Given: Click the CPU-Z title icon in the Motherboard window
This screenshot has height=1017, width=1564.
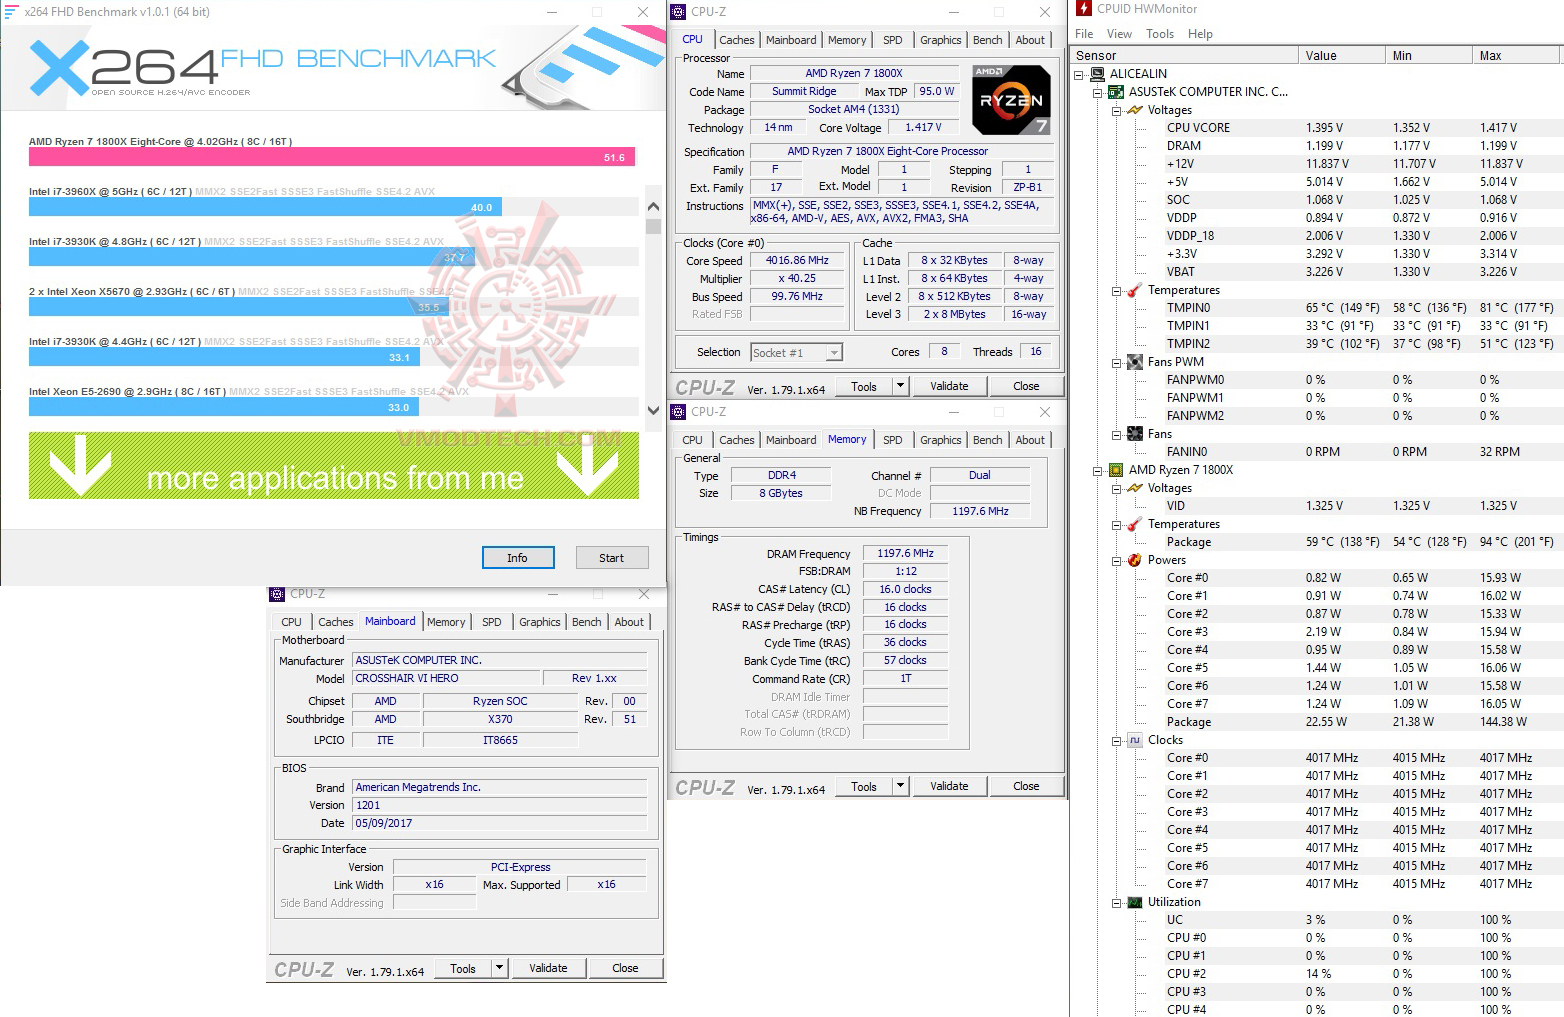Looking at the screenshot, I should pos(277,594).
